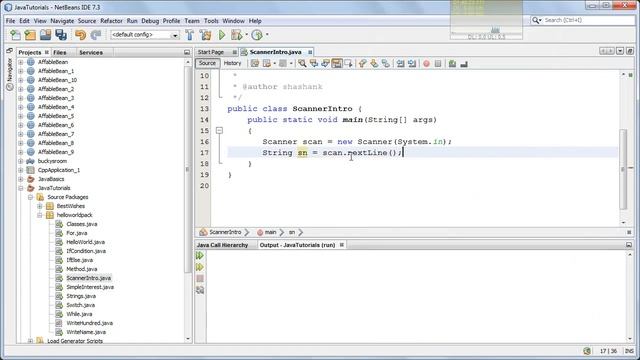Click the Save All toolbar icon
The image size is (640, 360).
pyautogui.click(x=61, y=35)
